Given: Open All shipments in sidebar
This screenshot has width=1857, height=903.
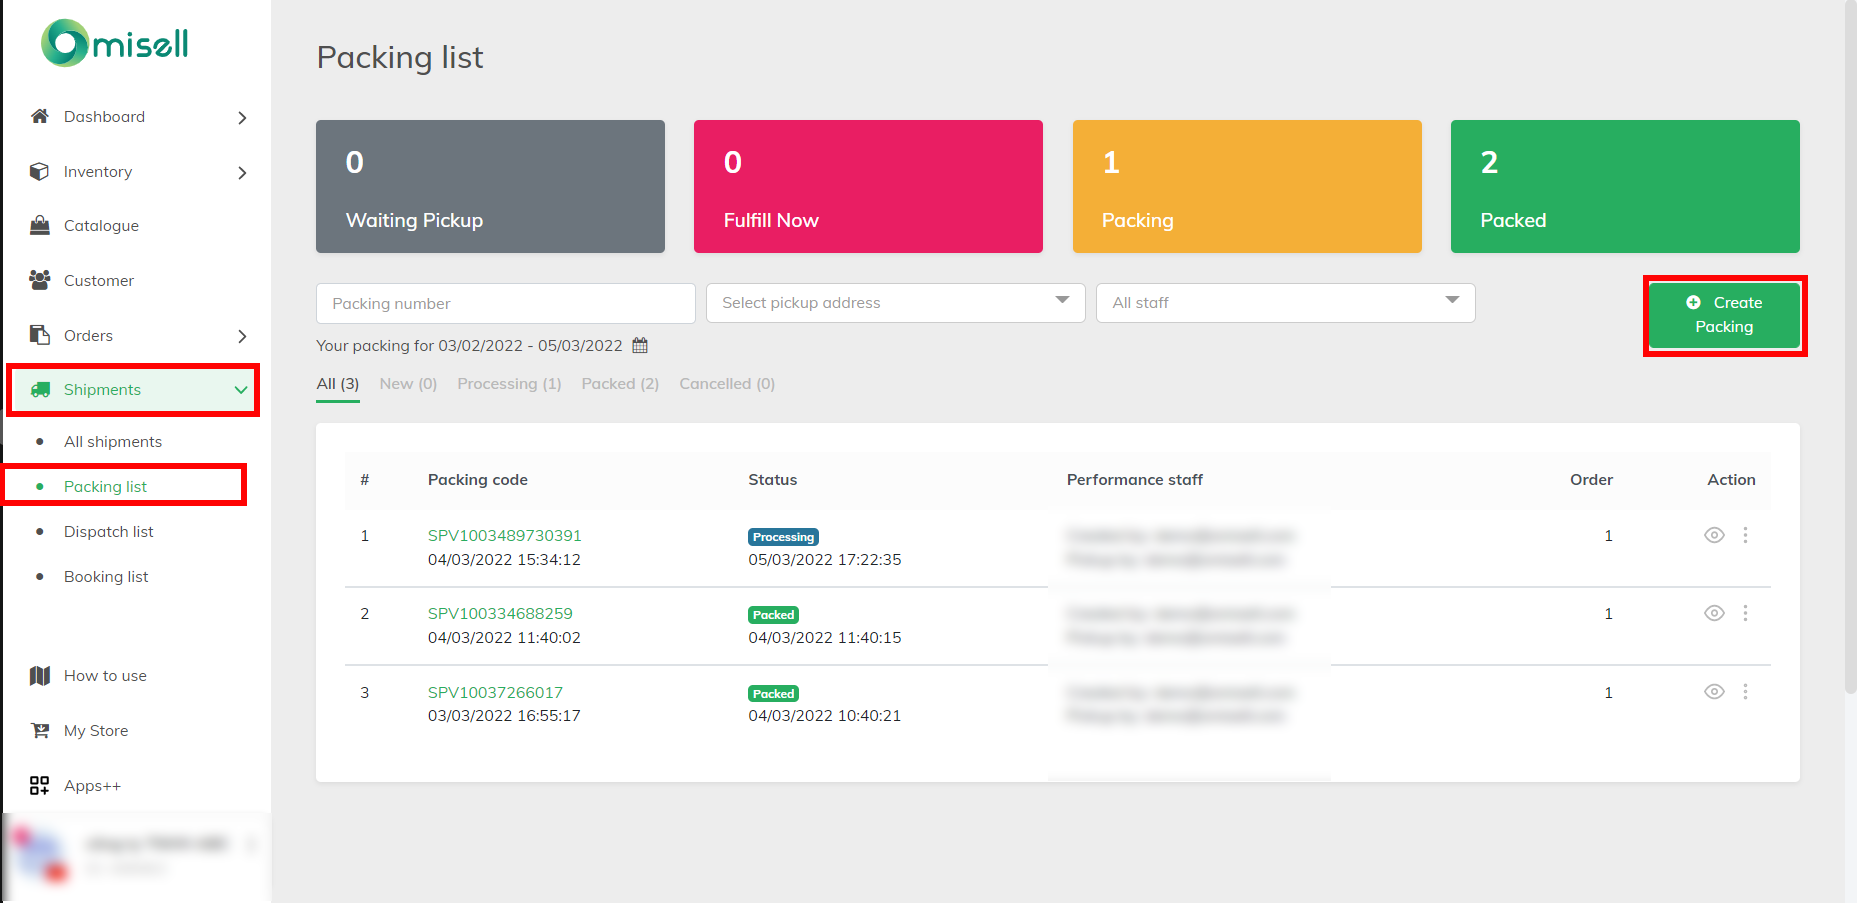Looking at the screenshot, I should 113,442.
